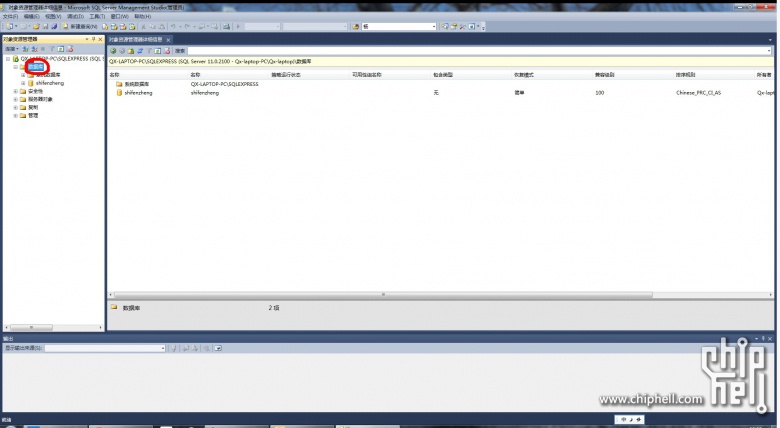Click the Analysis Services XMLA Query icon
The image size is (780, 428).
132,26
